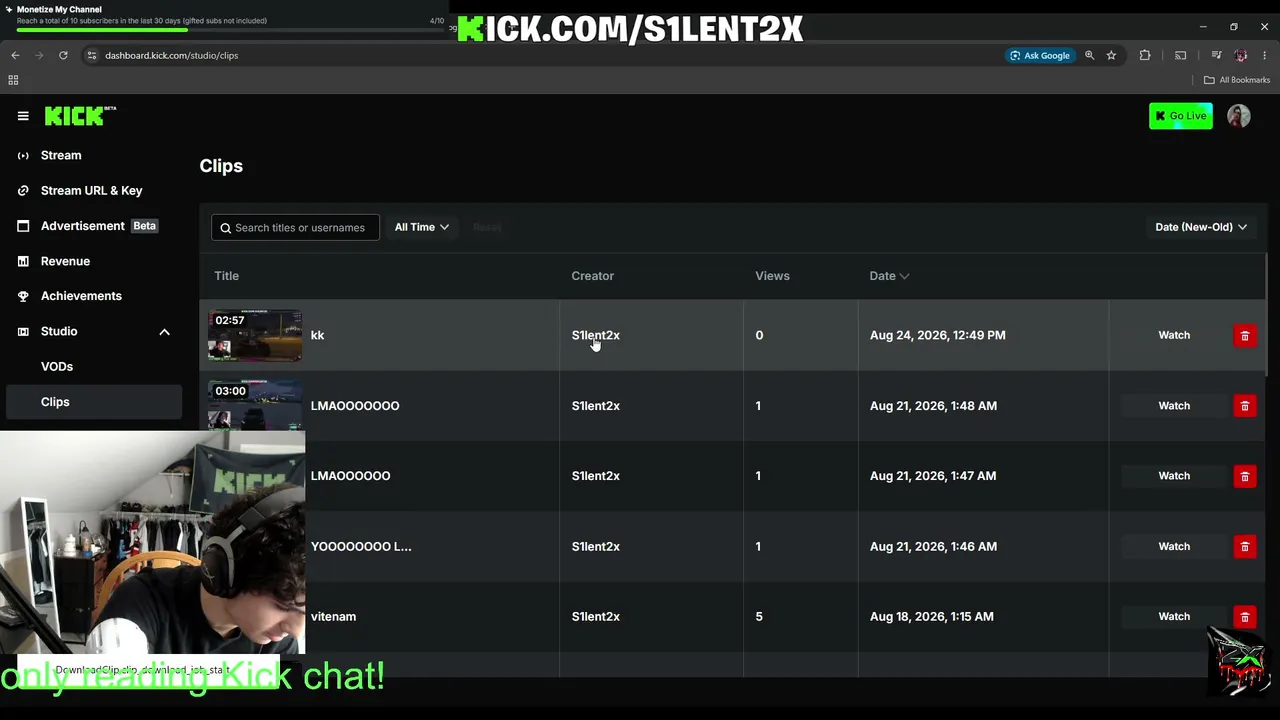The width and height of the screenshot is (1280, 720).
Task: Watch the vitenam clip
Action: [x=1174, y=617]
